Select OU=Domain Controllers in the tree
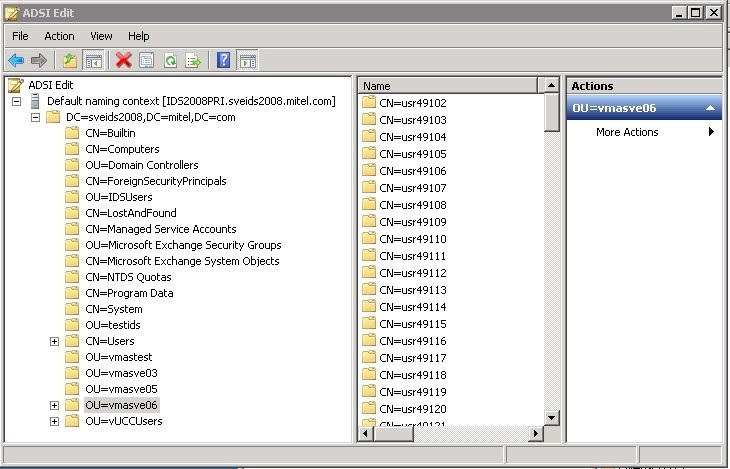Image resolution: width=730 pixels, height=469 pixels. [142, 165]
